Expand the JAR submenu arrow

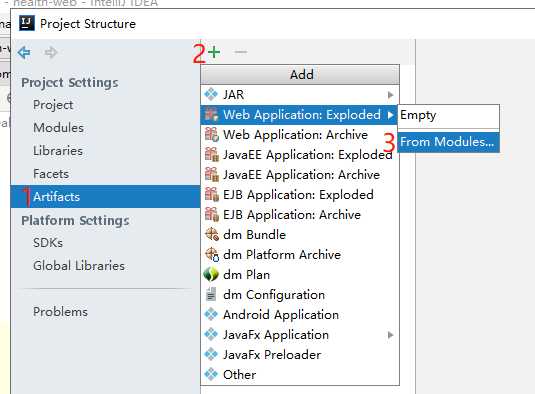pyautogui.click(x=390, y=95)
